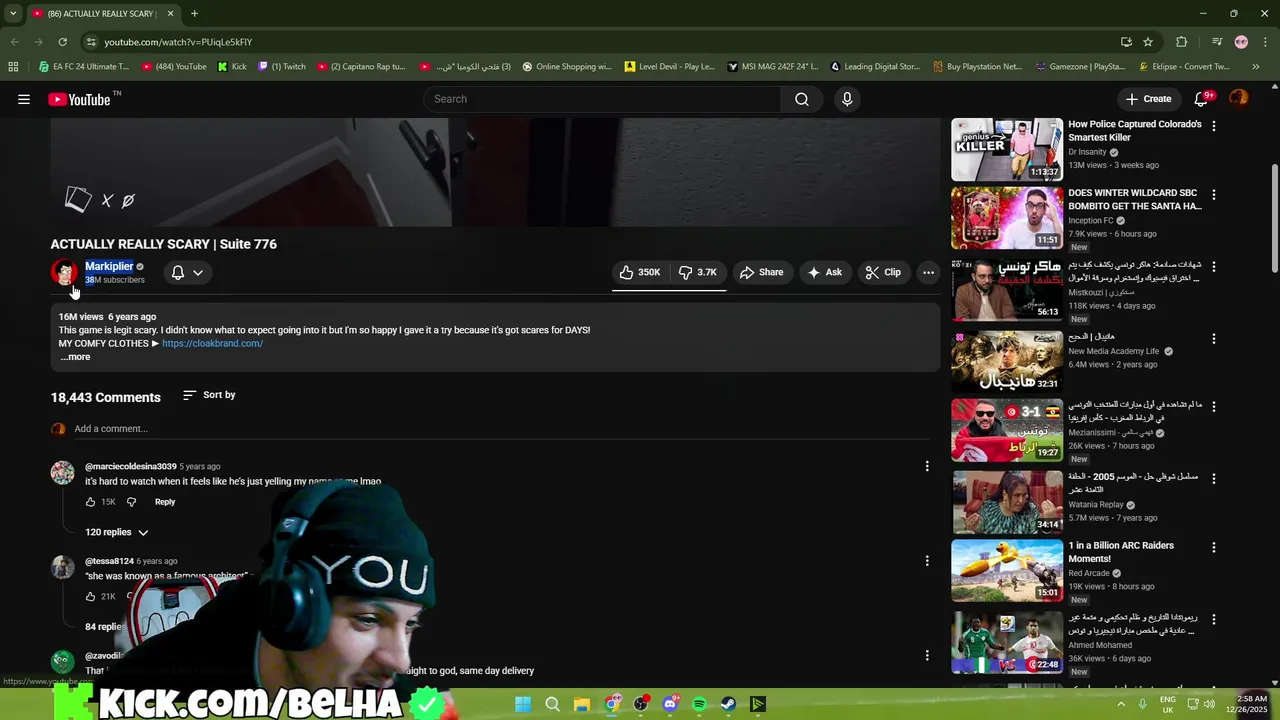Open the account avatar menu
This screenshot has height=720, width=1280.
(x=1239, y=98)
